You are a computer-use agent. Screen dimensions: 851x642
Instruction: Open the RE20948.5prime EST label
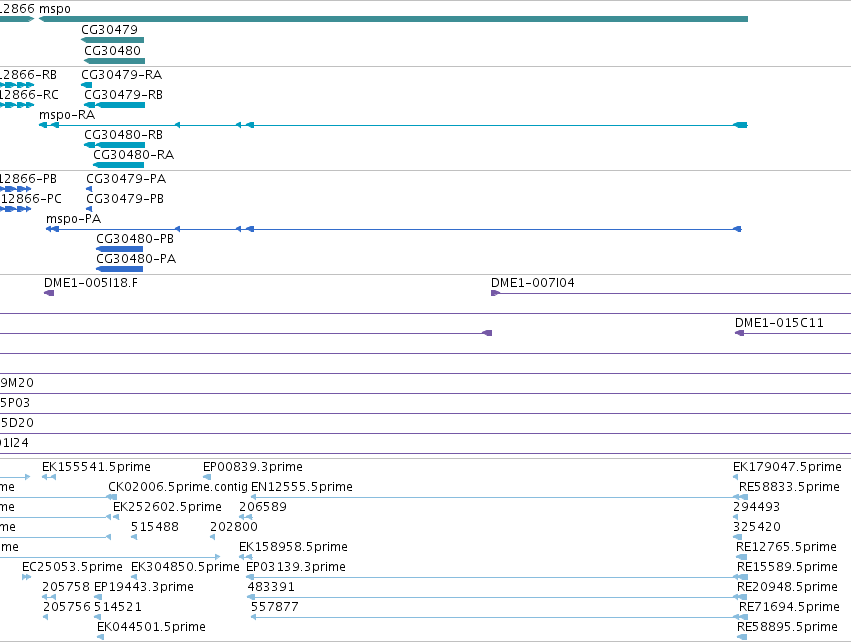[x=787, y=587]
